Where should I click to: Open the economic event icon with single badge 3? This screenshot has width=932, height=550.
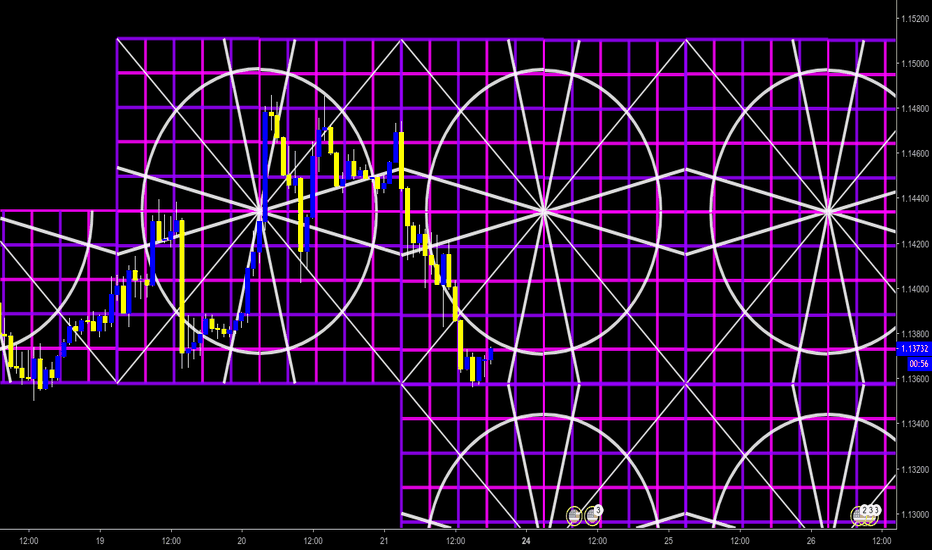pyautogui.click(x=593, y=516)
